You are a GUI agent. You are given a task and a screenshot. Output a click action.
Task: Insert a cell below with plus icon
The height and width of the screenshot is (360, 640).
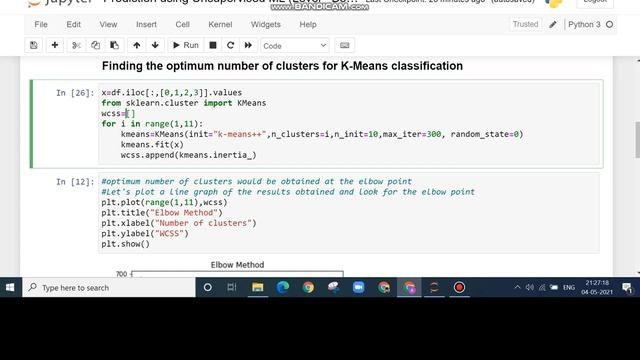tap(54, 45)
